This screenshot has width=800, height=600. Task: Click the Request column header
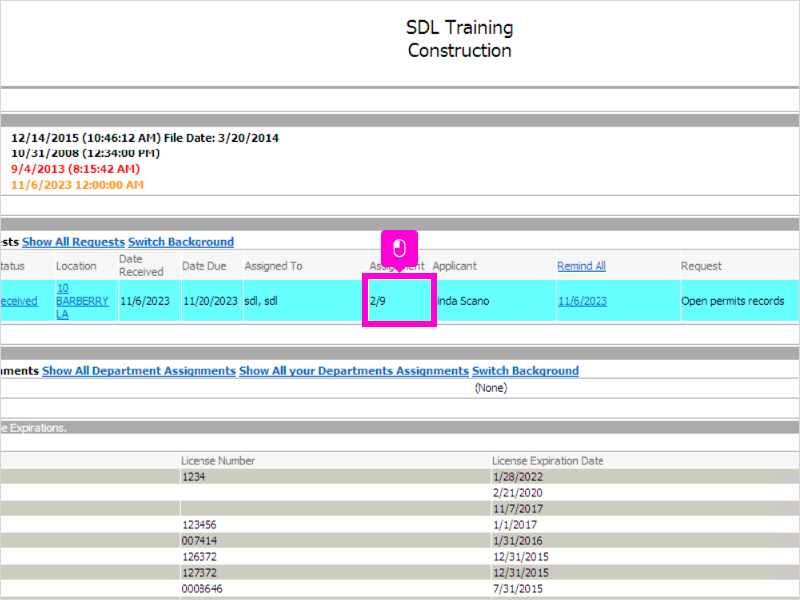pyautogui.click(x=701, y=266)
